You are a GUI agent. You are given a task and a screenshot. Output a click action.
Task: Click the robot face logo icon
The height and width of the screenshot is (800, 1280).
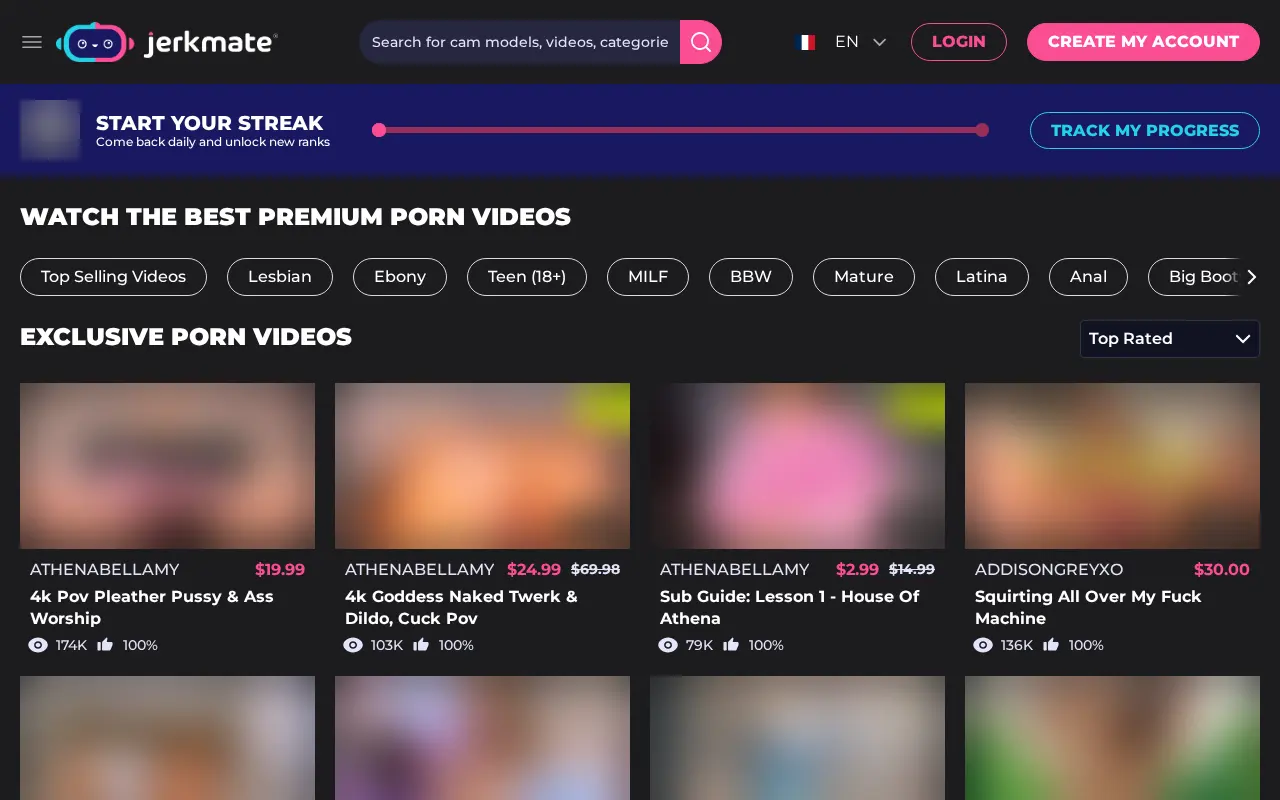point(96,42)
